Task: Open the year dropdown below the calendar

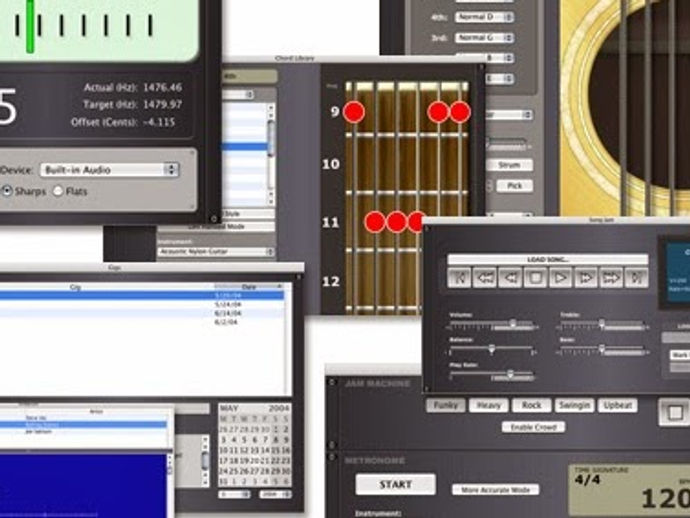Action: pyautogui.click(x=275, y=494)
